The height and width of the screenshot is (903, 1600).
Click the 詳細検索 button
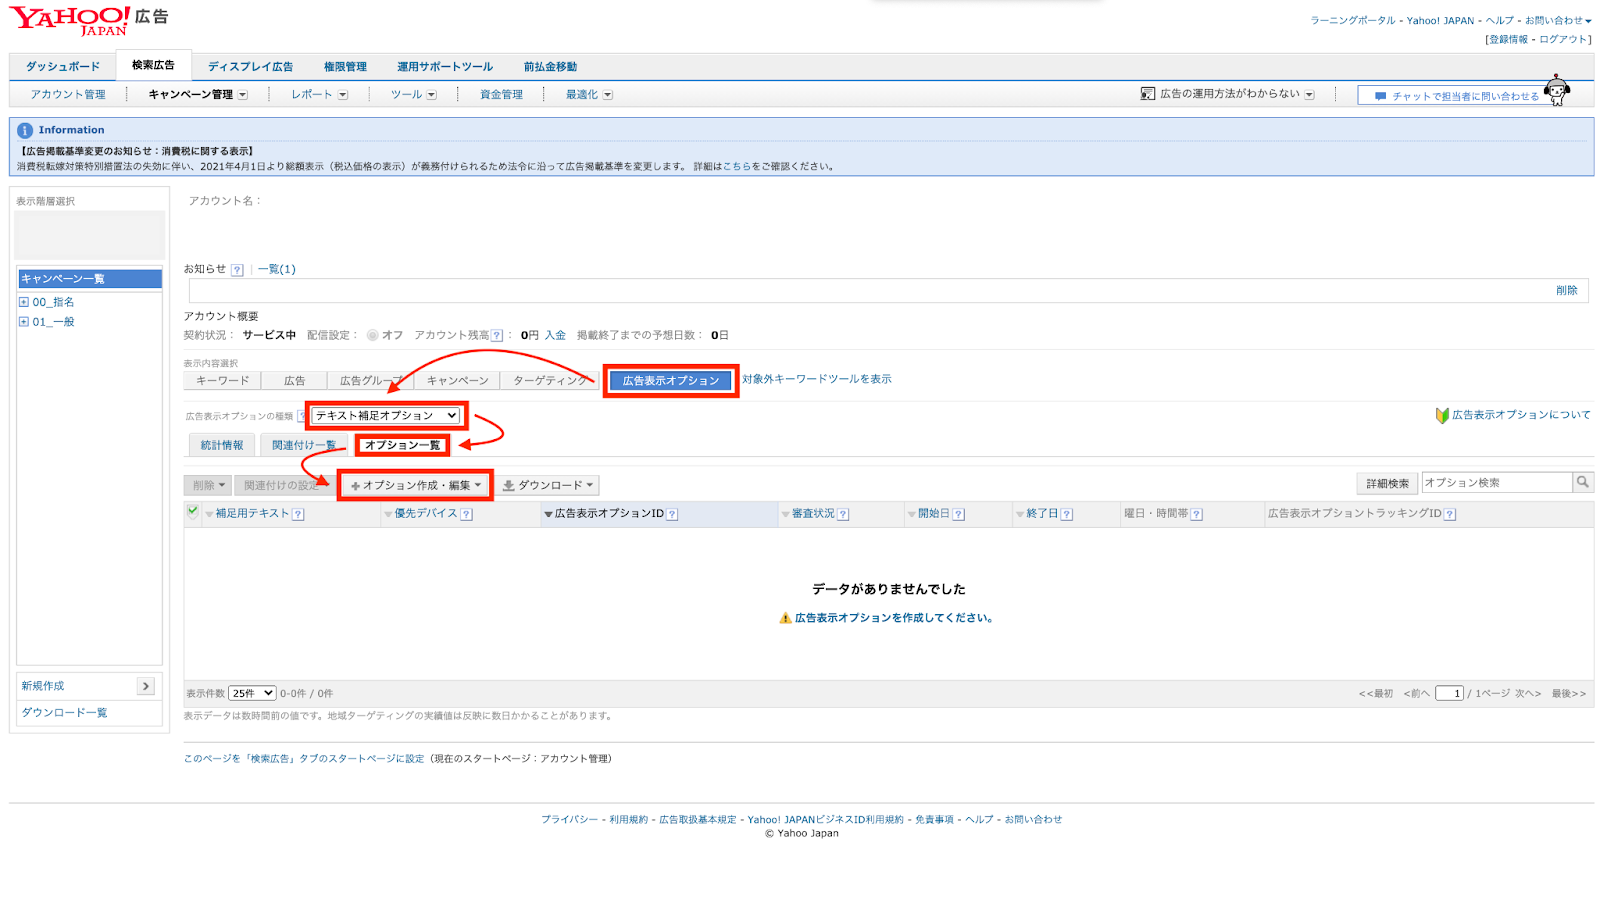[1387, 484]
